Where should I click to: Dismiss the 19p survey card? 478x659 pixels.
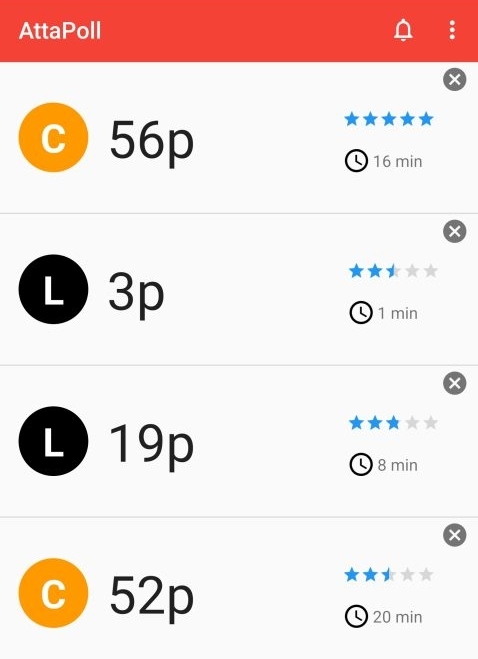pos(454,383)
